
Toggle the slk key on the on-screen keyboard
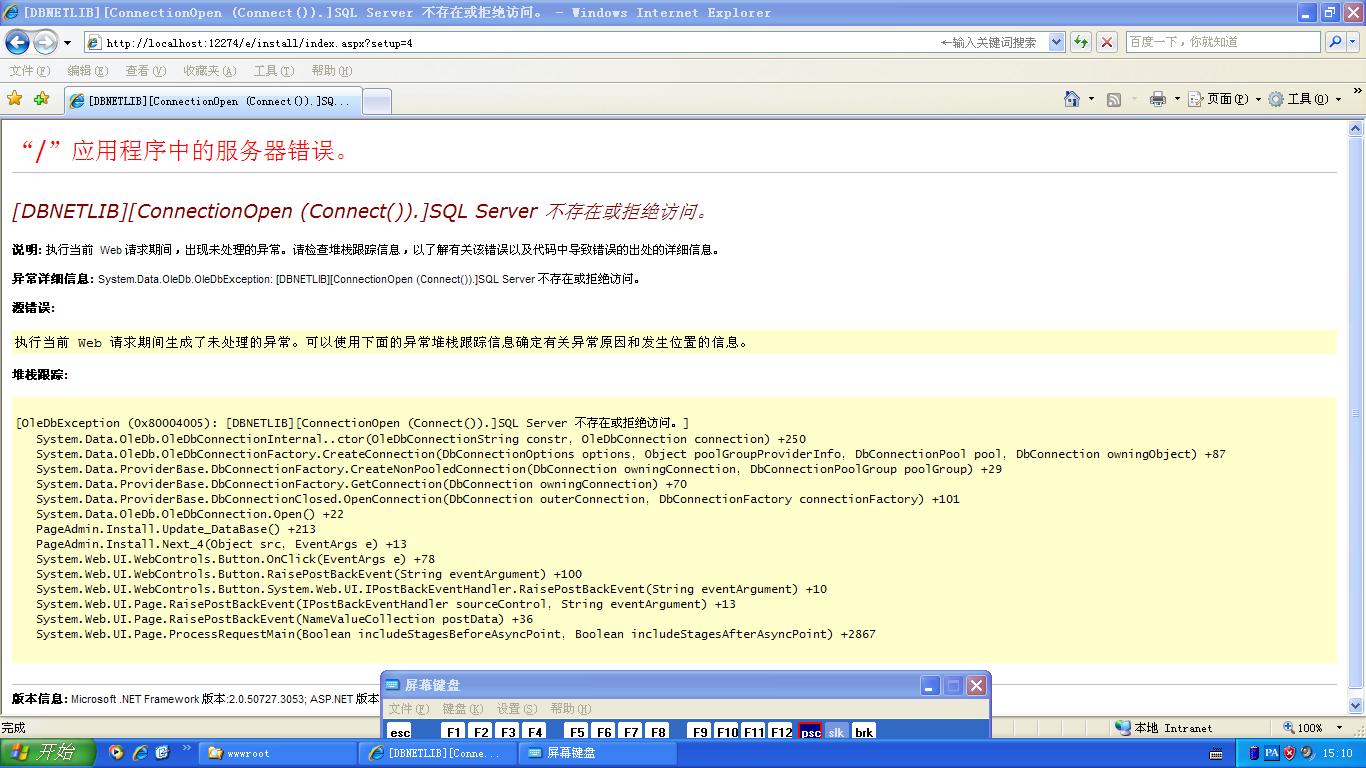pyautogui.click(x=836, y=732)
